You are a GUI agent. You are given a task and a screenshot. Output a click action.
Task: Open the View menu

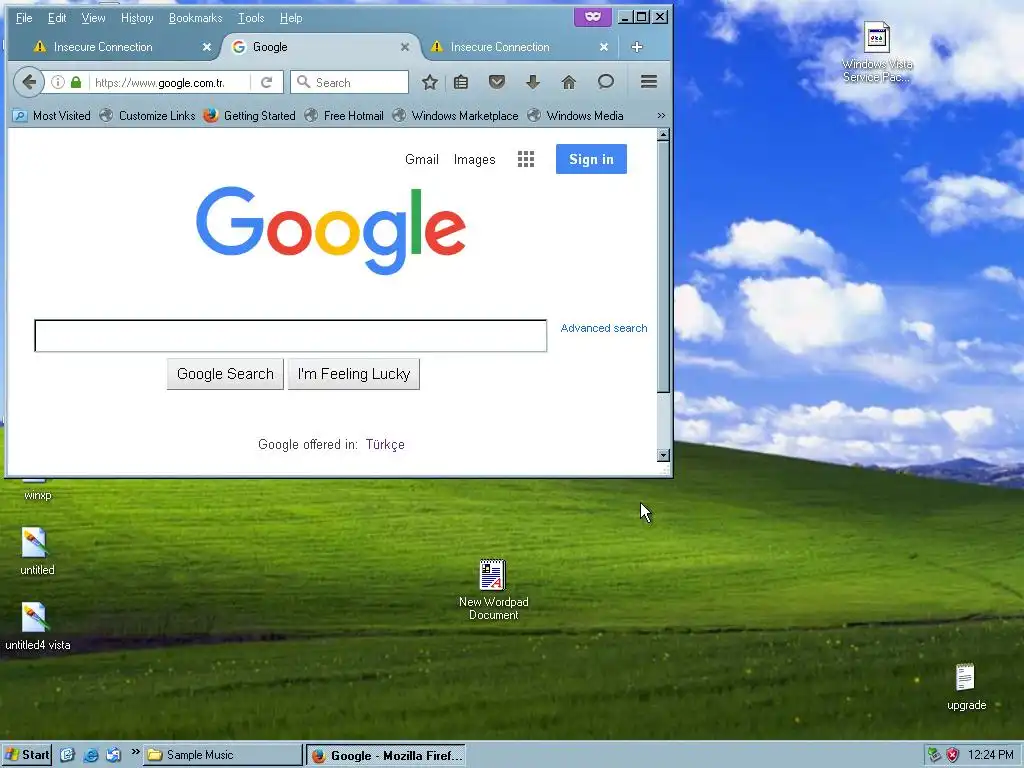(93, 18)
